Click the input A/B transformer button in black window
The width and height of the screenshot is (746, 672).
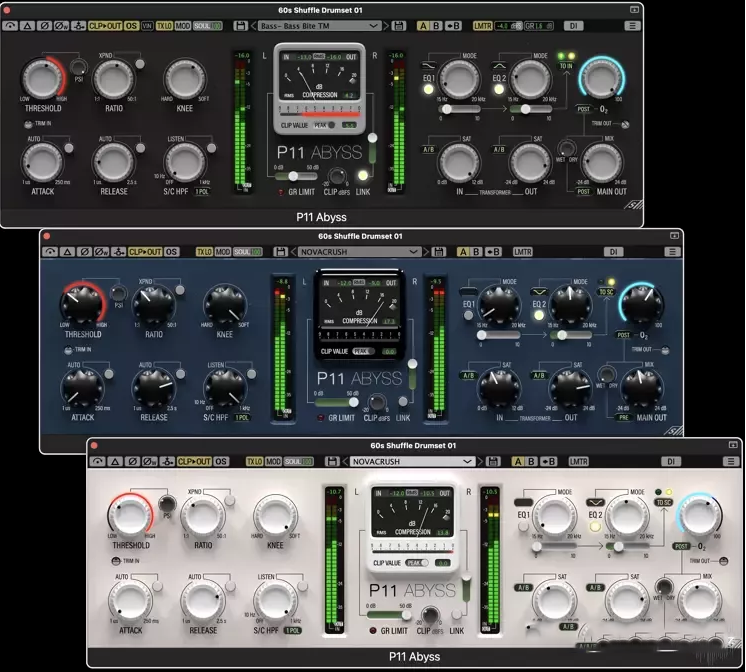point(428,149)
